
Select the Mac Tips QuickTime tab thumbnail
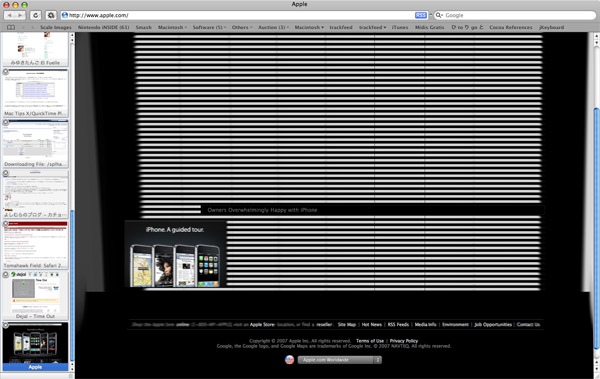35,93
